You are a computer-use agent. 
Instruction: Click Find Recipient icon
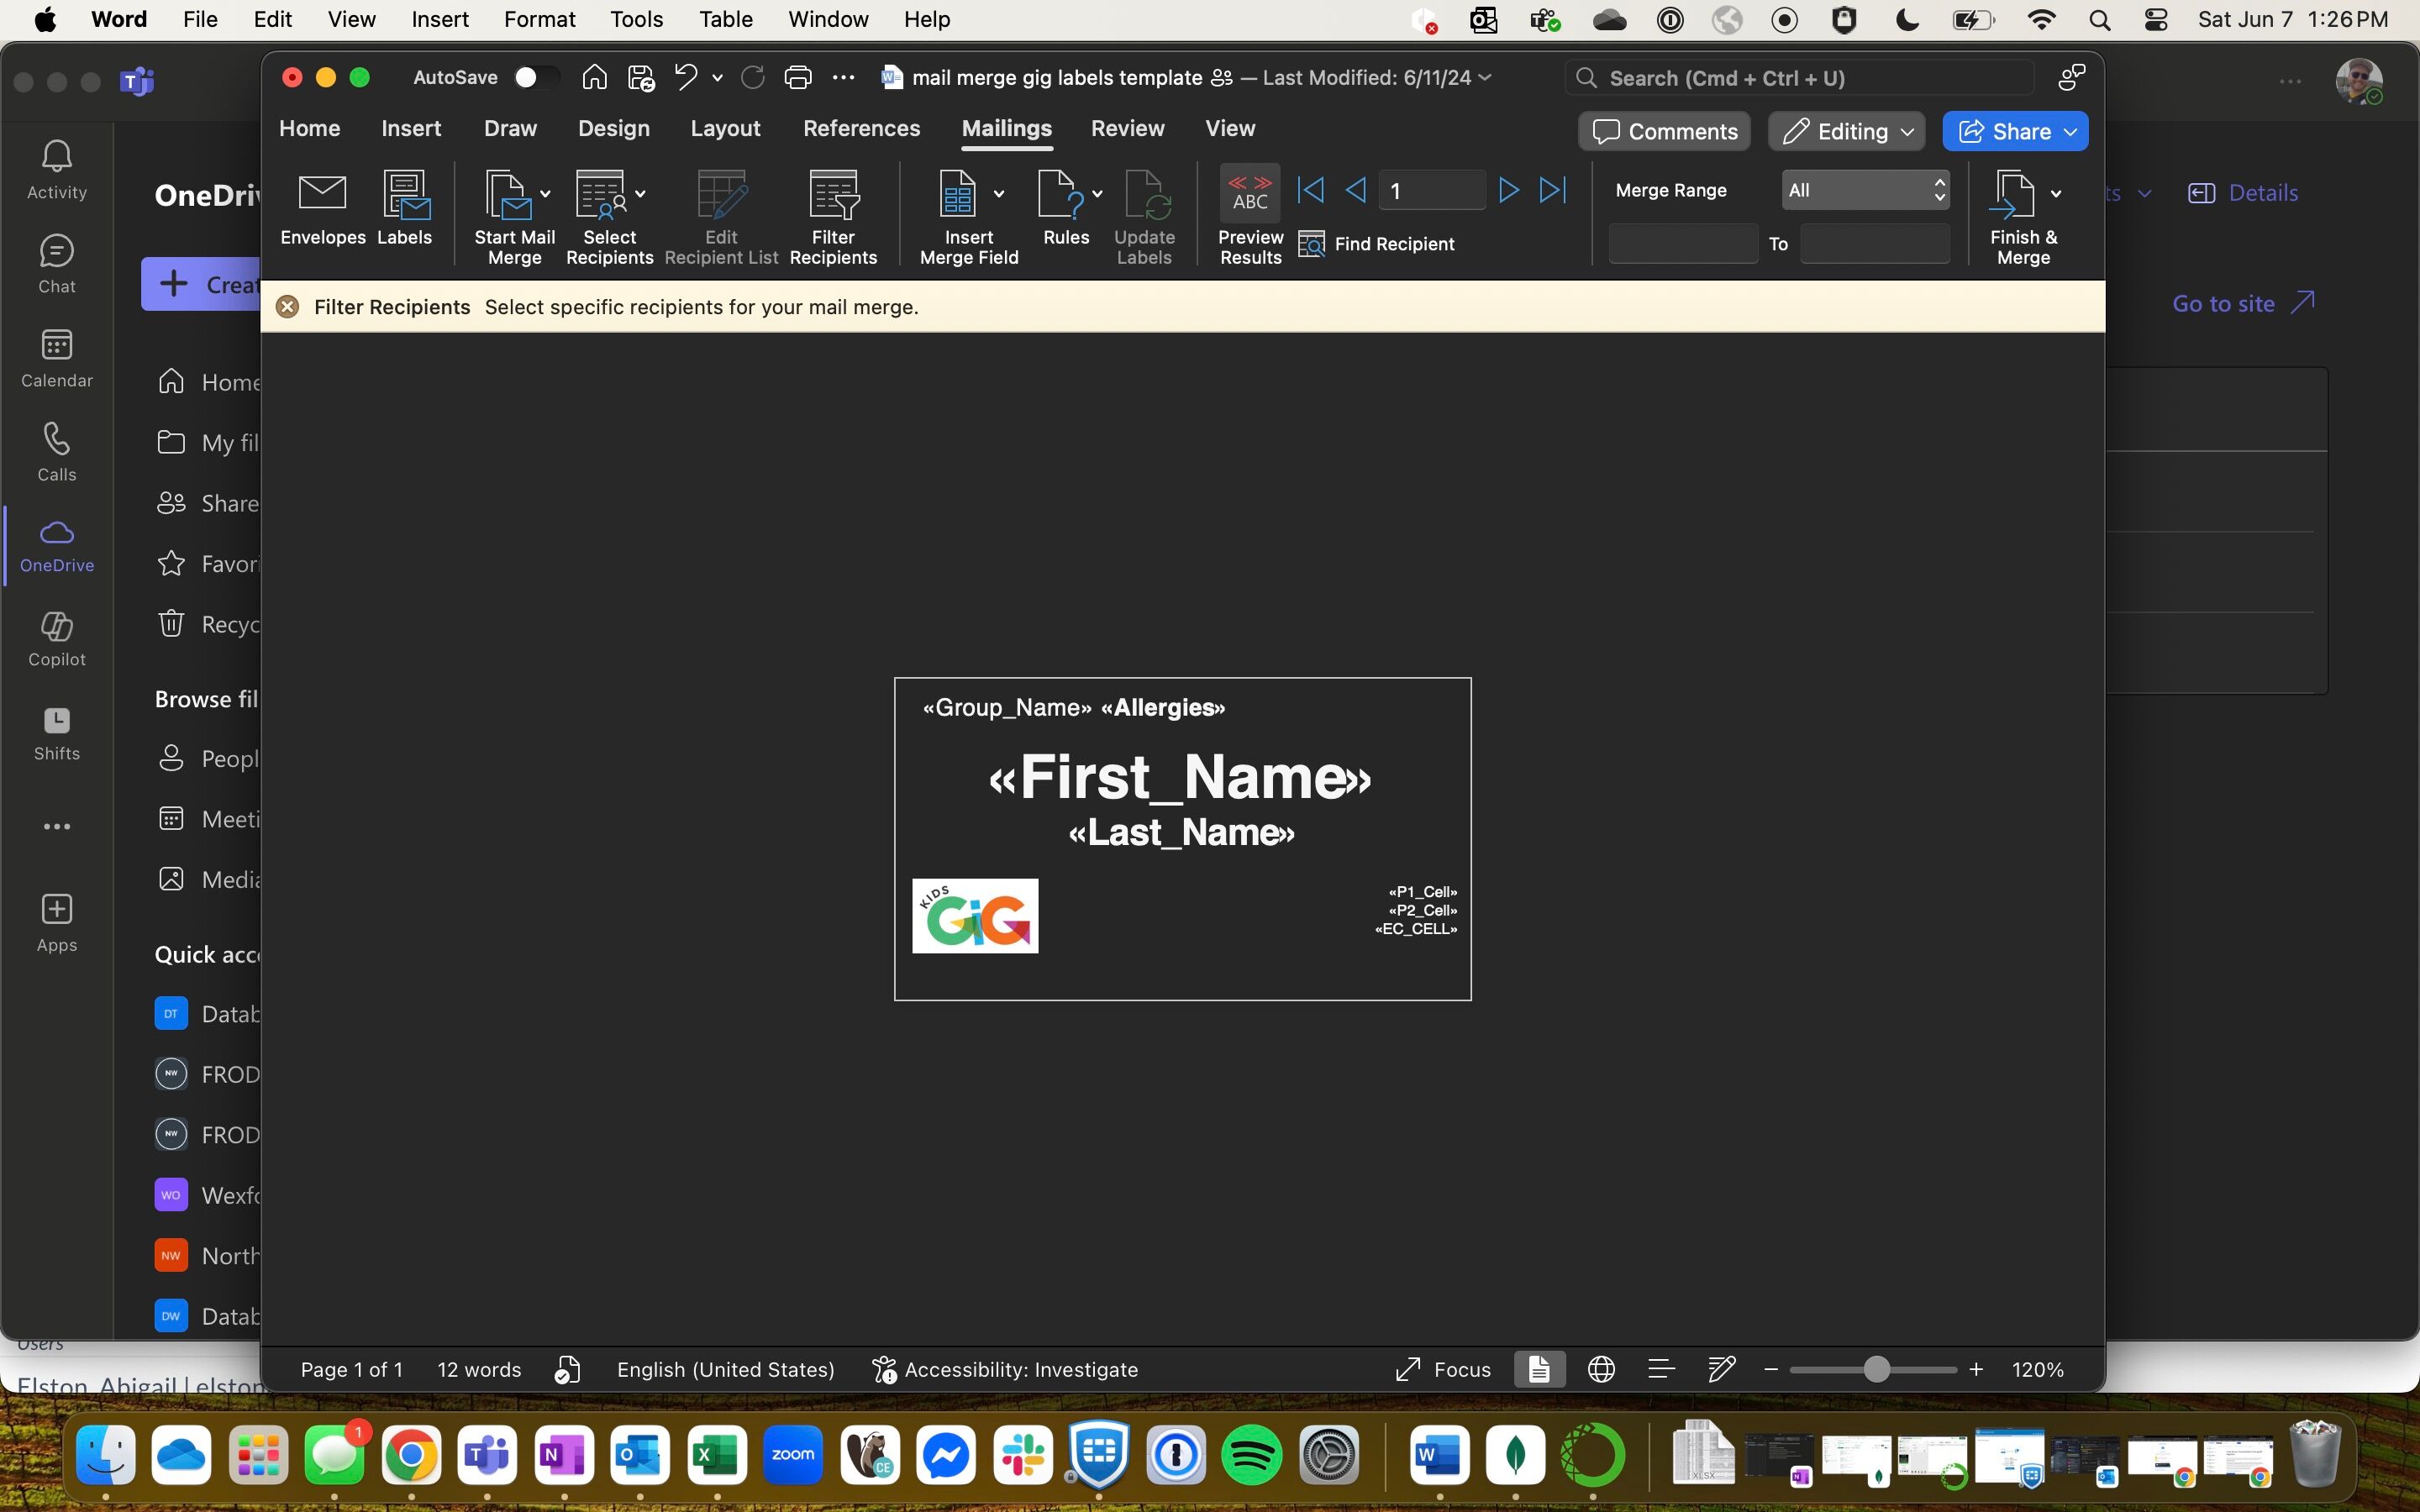coord(1311,244)
